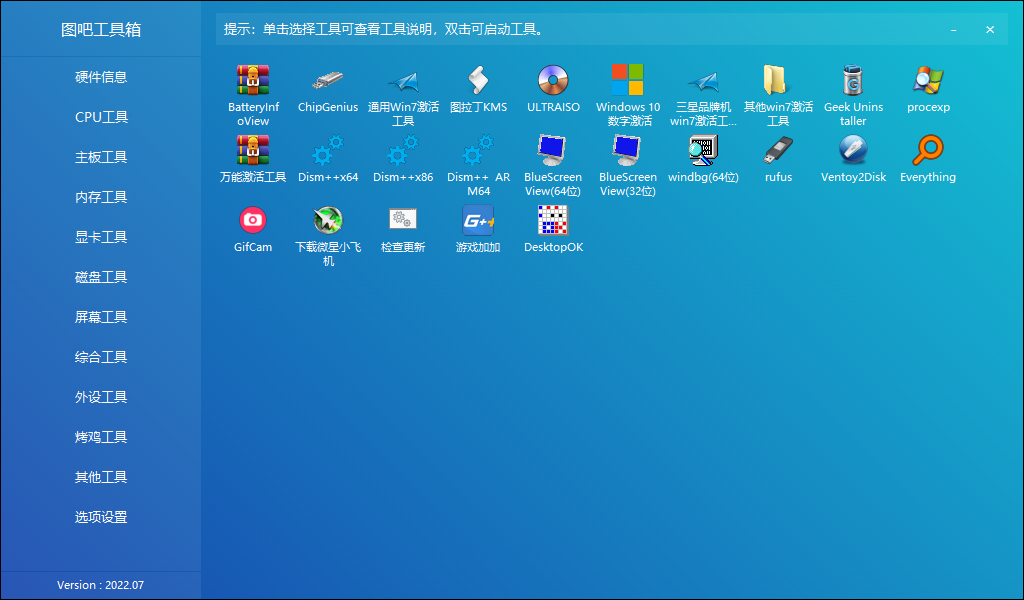The height and width of the screenshot is (600, 1024).
Task: Select the Dism++x64 gear icon
Action: click(328, 151)
